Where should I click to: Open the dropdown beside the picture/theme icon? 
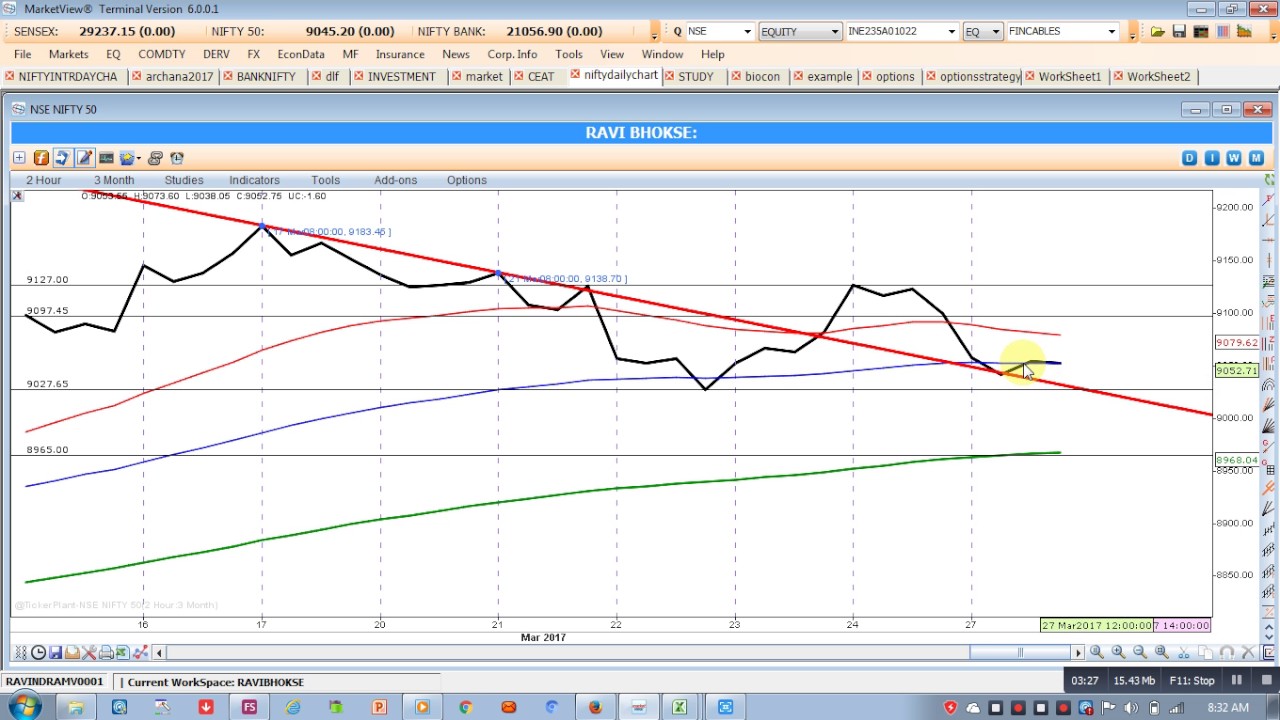tap(138, 158)
